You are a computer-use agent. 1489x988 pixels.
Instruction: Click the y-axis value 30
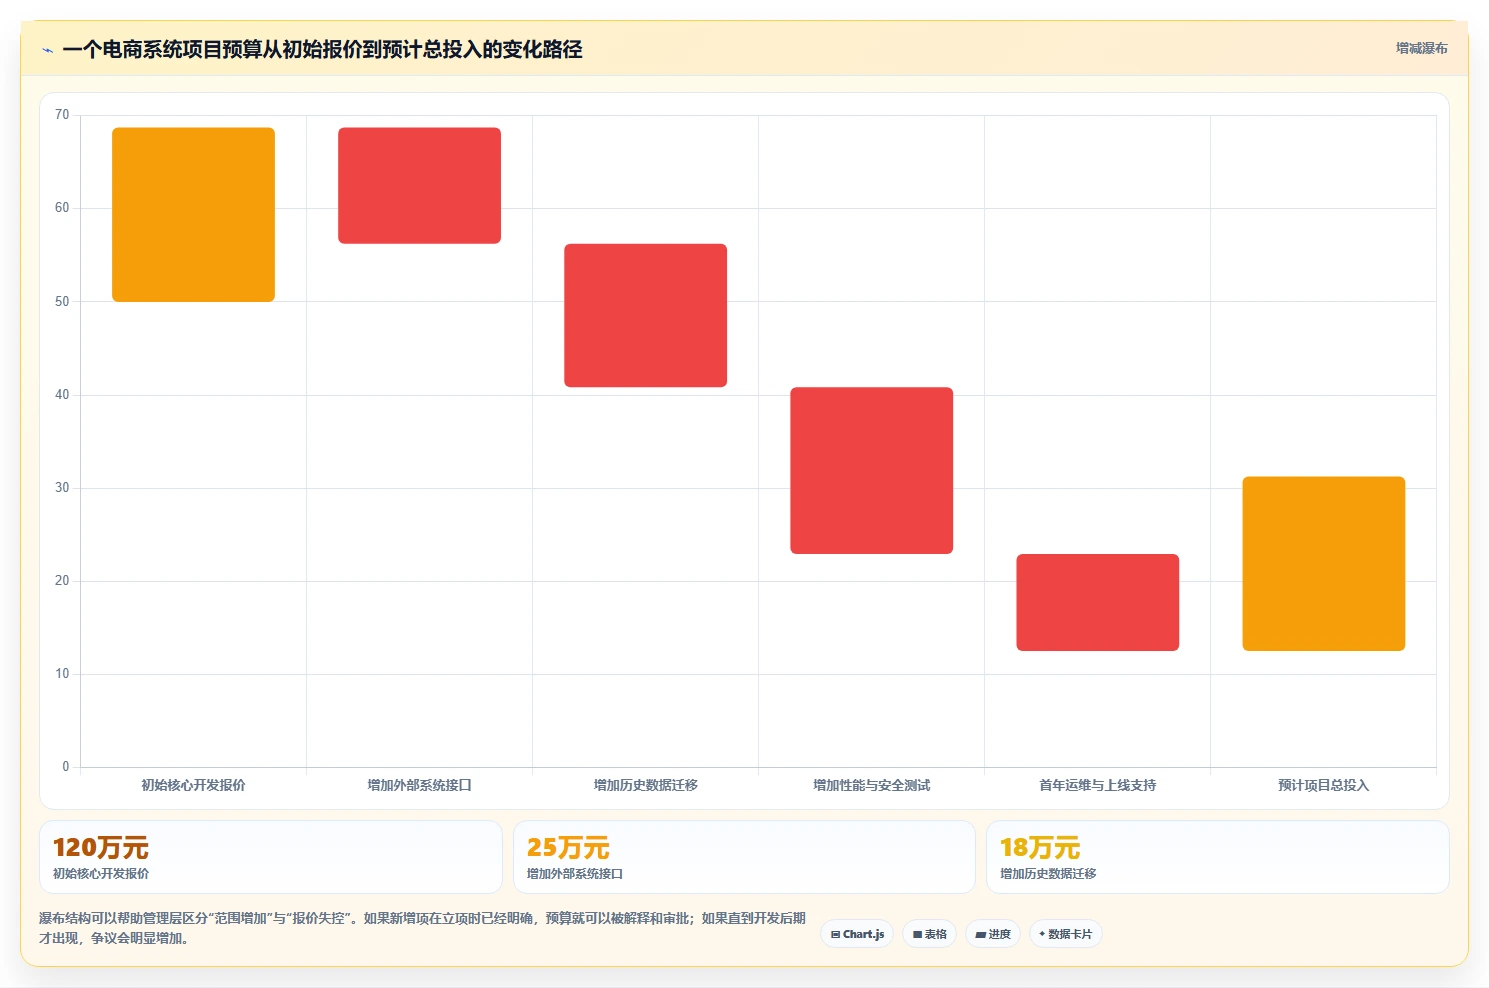click(x=62, y=487)
